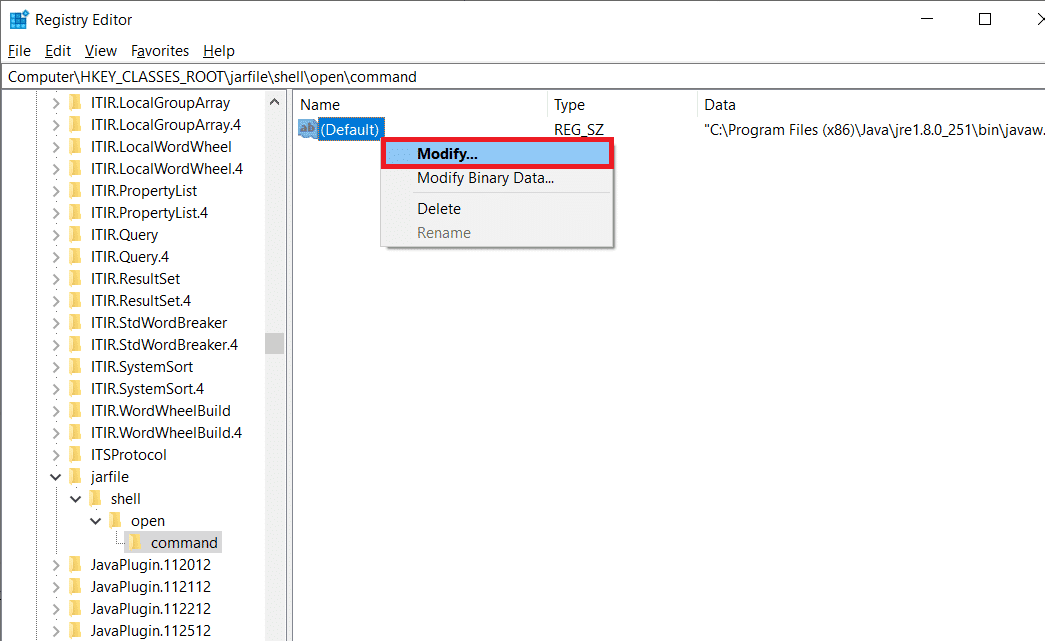Collapse the open key
This screenshot has width=1045, height=641.
point(96,521)
